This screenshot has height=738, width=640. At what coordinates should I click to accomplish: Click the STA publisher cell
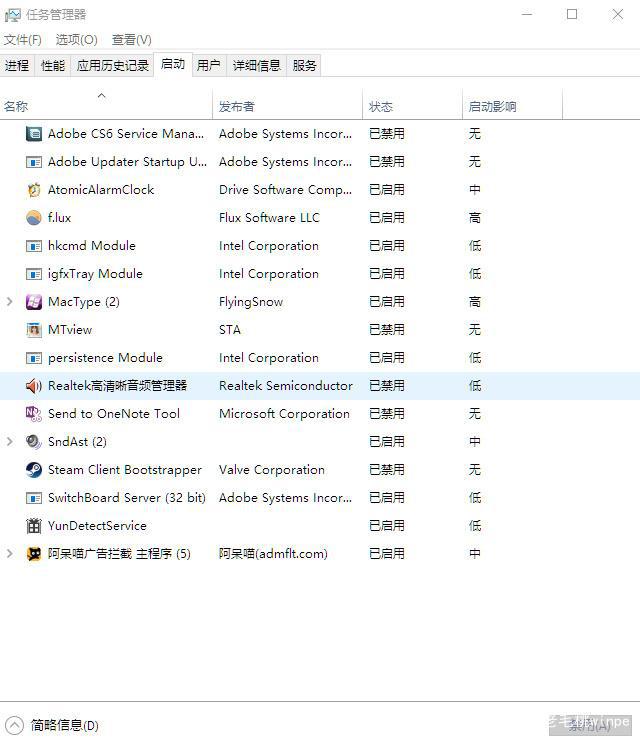230,330
